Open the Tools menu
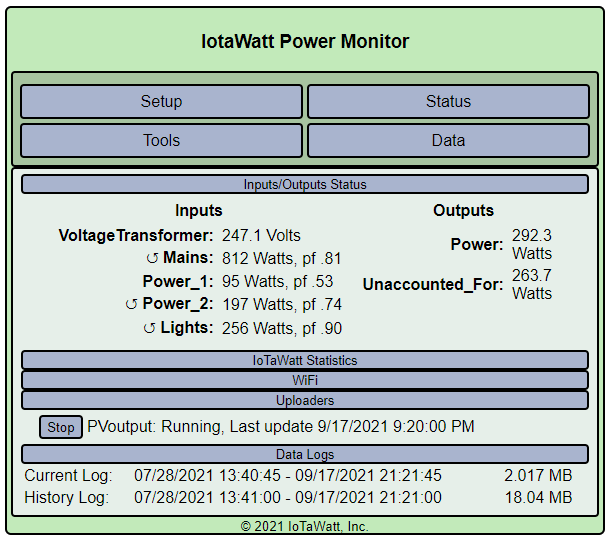616x543 pixels. point(161,140)
